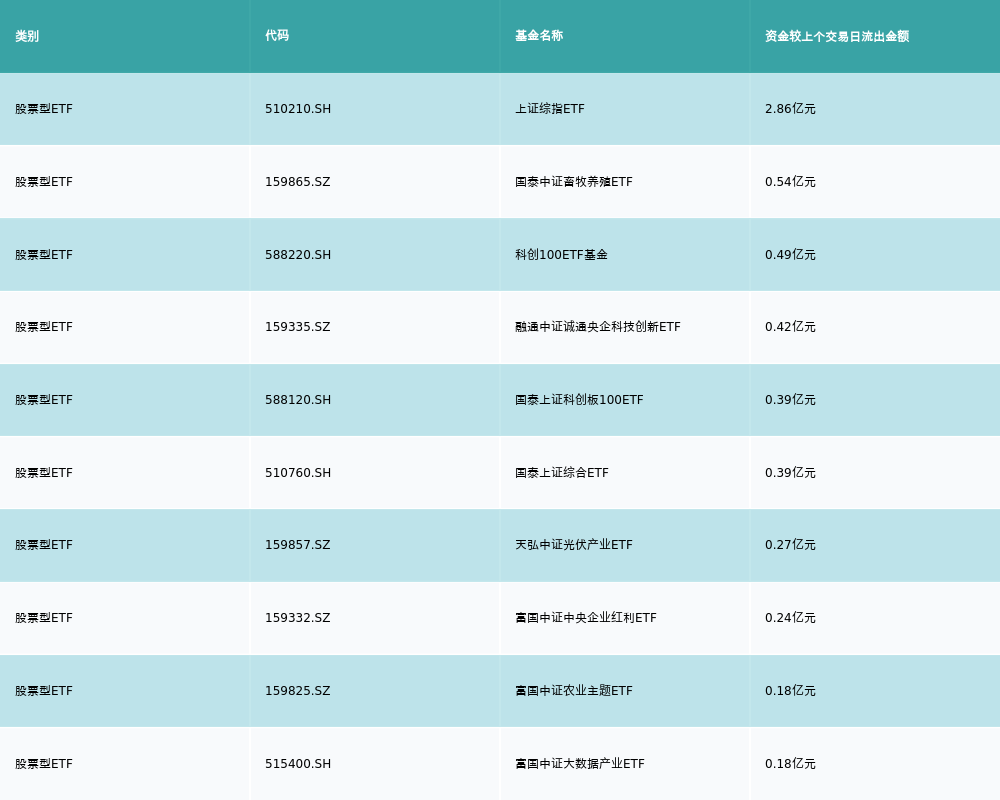1000x800 pixels.
Task: Select code 588220.SH
Action: click(298, 255)
